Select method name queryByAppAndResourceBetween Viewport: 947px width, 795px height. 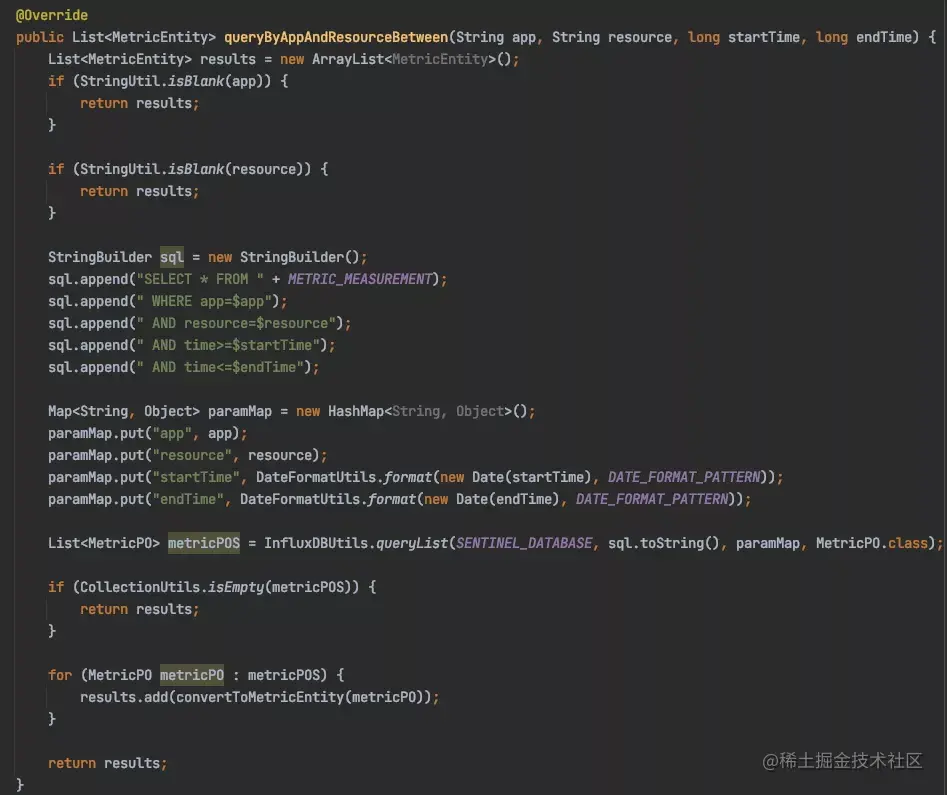[x=336, y=37]
